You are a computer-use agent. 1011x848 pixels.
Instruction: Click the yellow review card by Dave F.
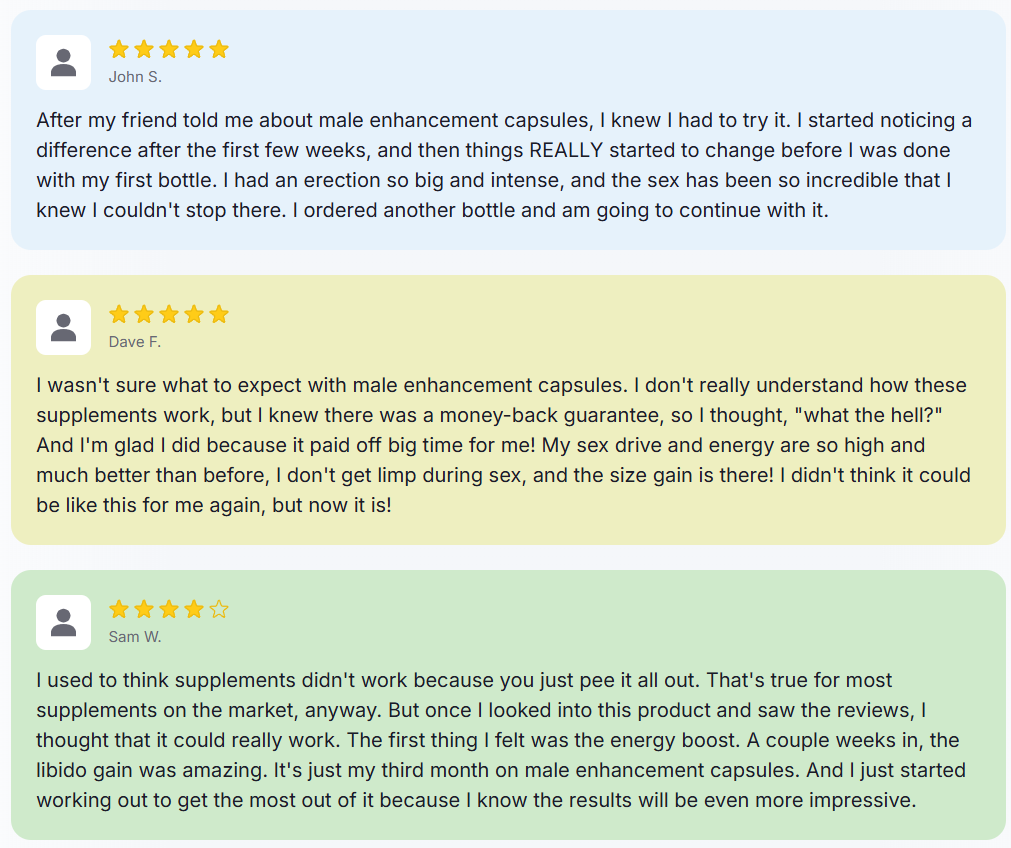[508, 410]
